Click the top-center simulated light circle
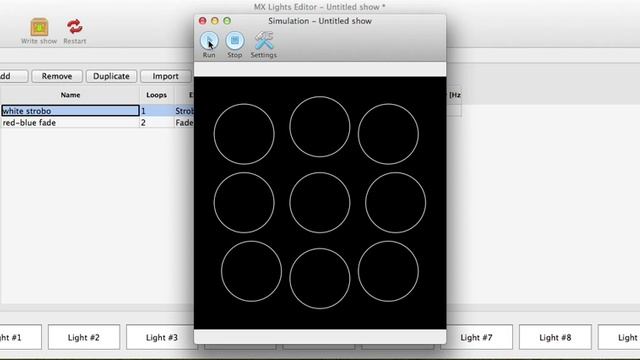 (320, 127)
